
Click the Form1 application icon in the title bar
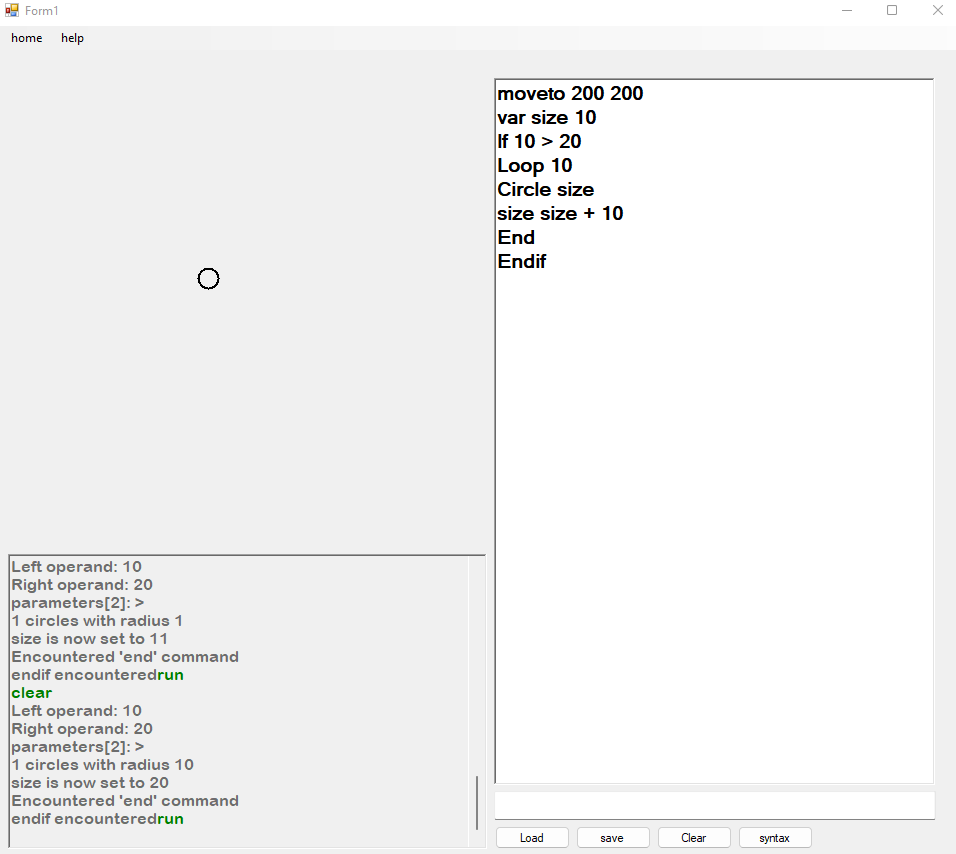14,10
